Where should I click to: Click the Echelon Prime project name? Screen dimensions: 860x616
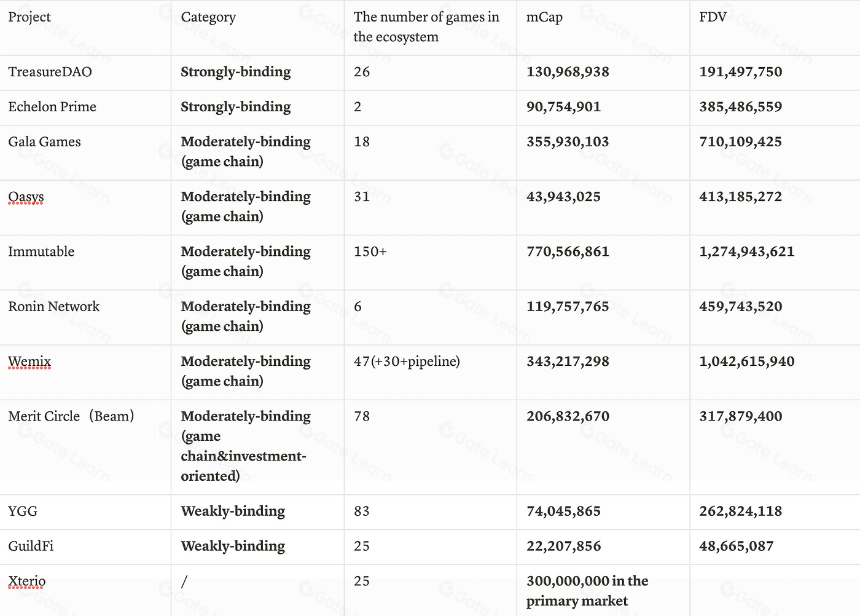52,107
